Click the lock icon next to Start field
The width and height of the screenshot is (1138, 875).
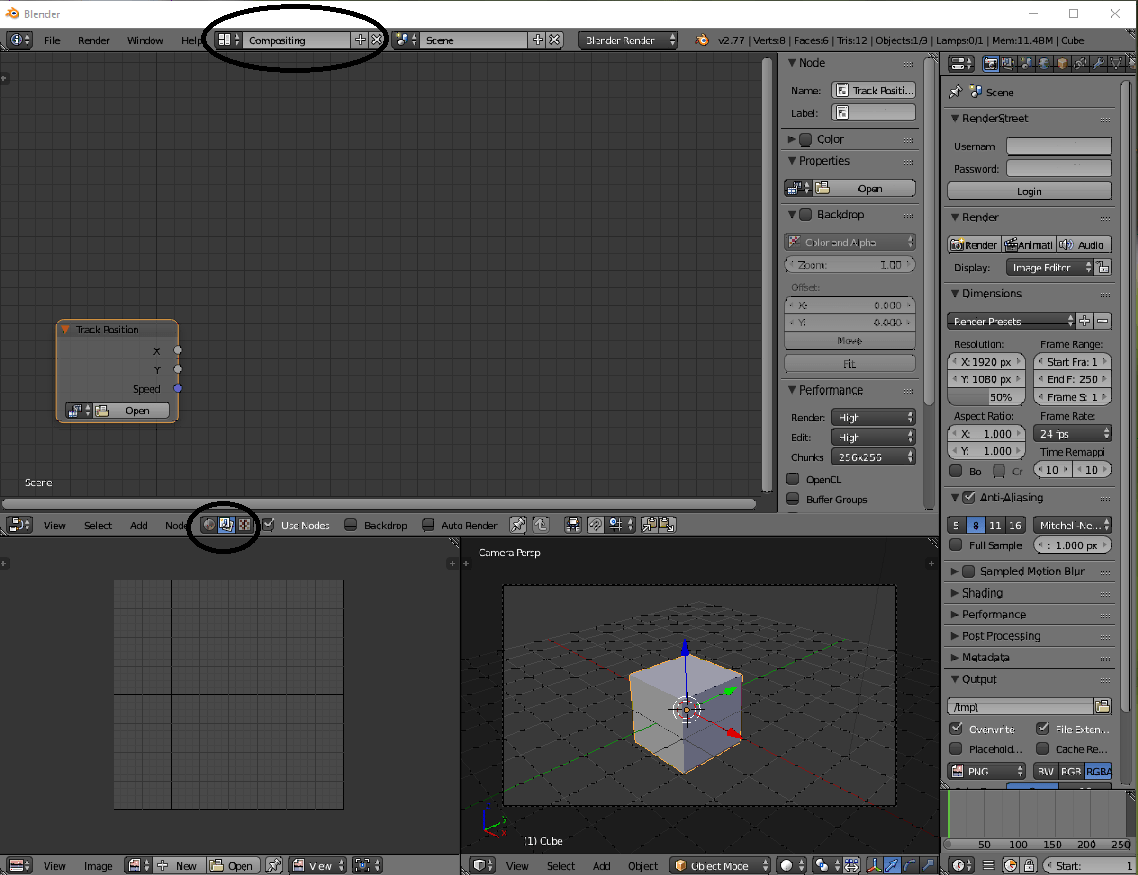(x=1029, y=864)
